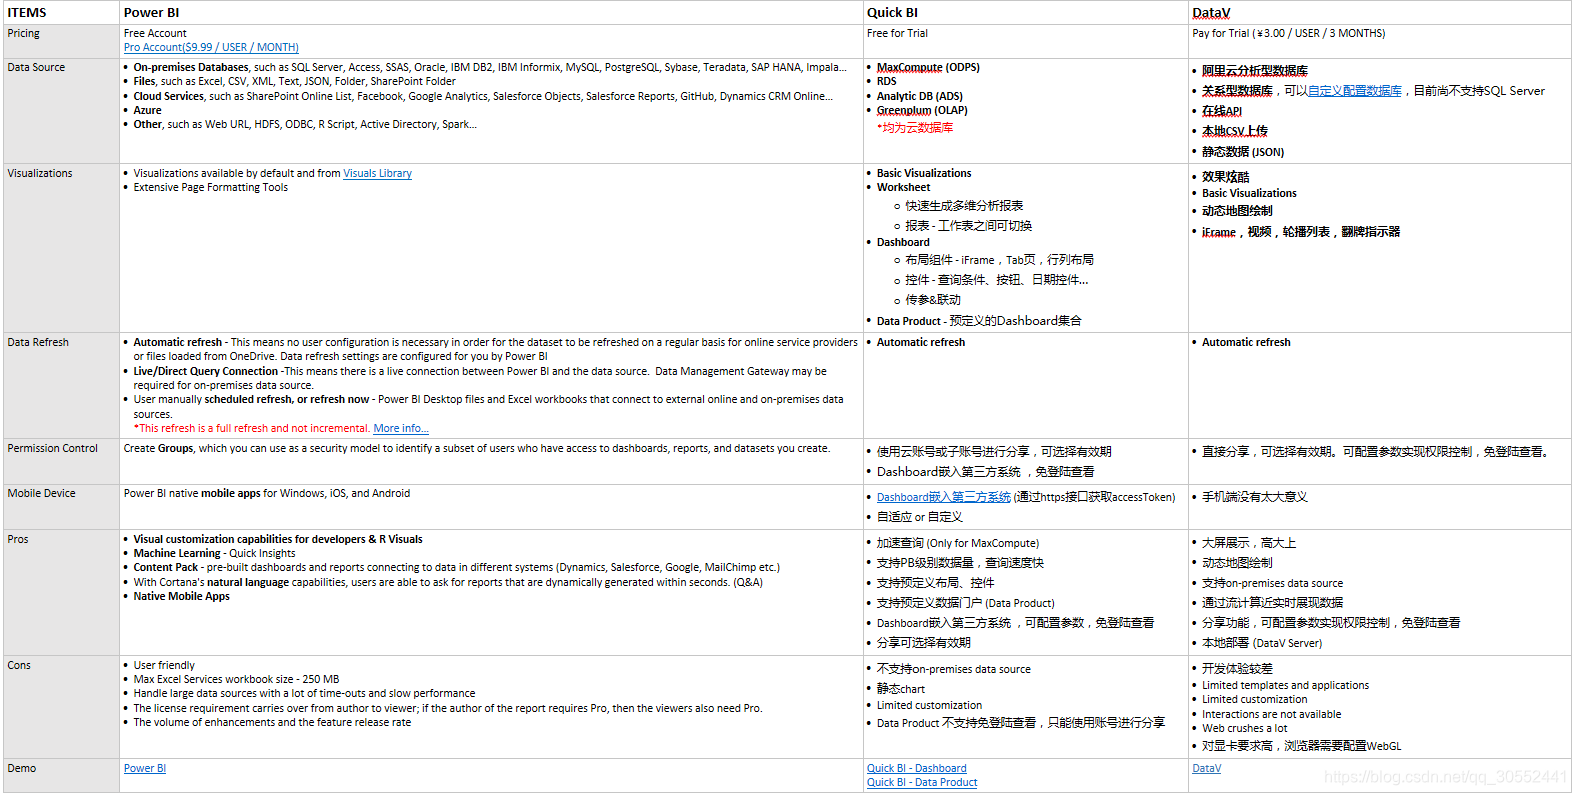This screenshot has width=1575, height=795.
Task: Click the Machine Learning - Quick Insights bullet
Action: point(215,553)
